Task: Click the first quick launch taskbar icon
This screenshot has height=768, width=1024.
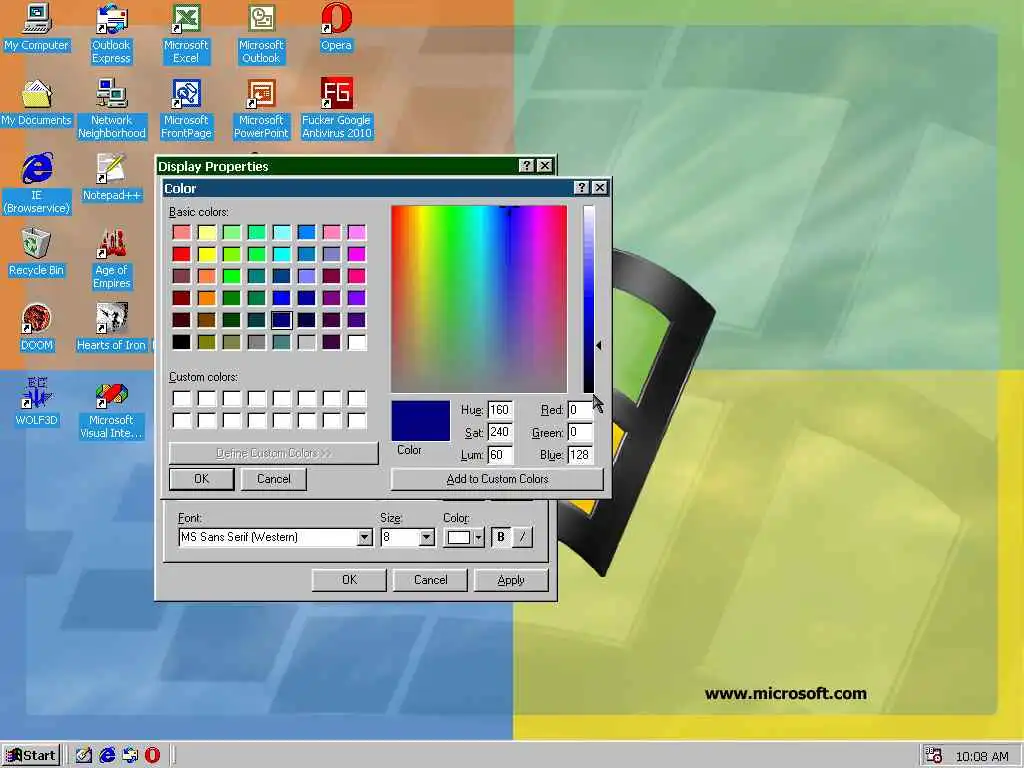Action: (84, 755)
